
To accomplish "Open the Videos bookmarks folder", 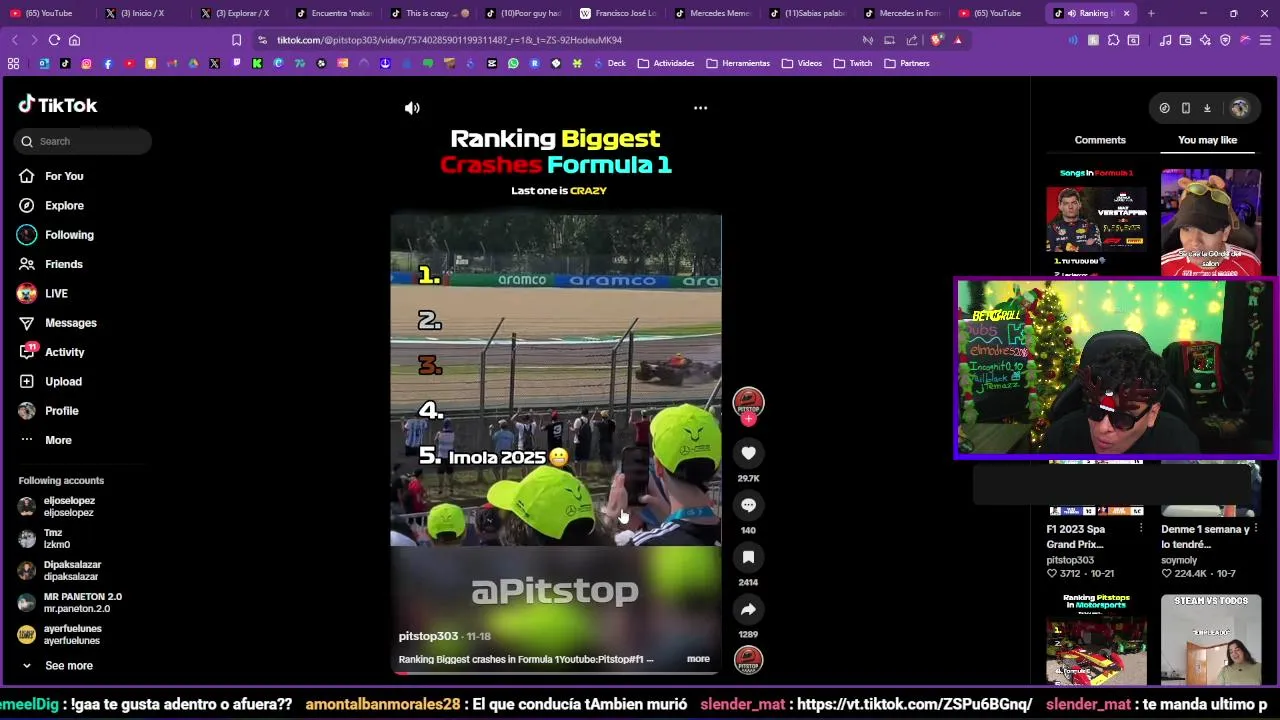I will 802,63.
